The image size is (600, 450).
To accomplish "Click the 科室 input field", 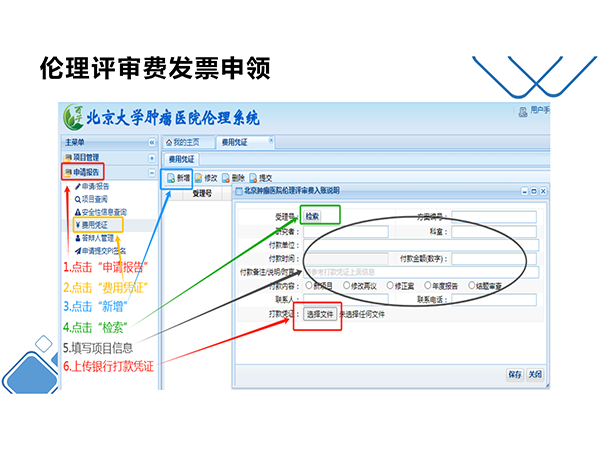I will [494, 232].
